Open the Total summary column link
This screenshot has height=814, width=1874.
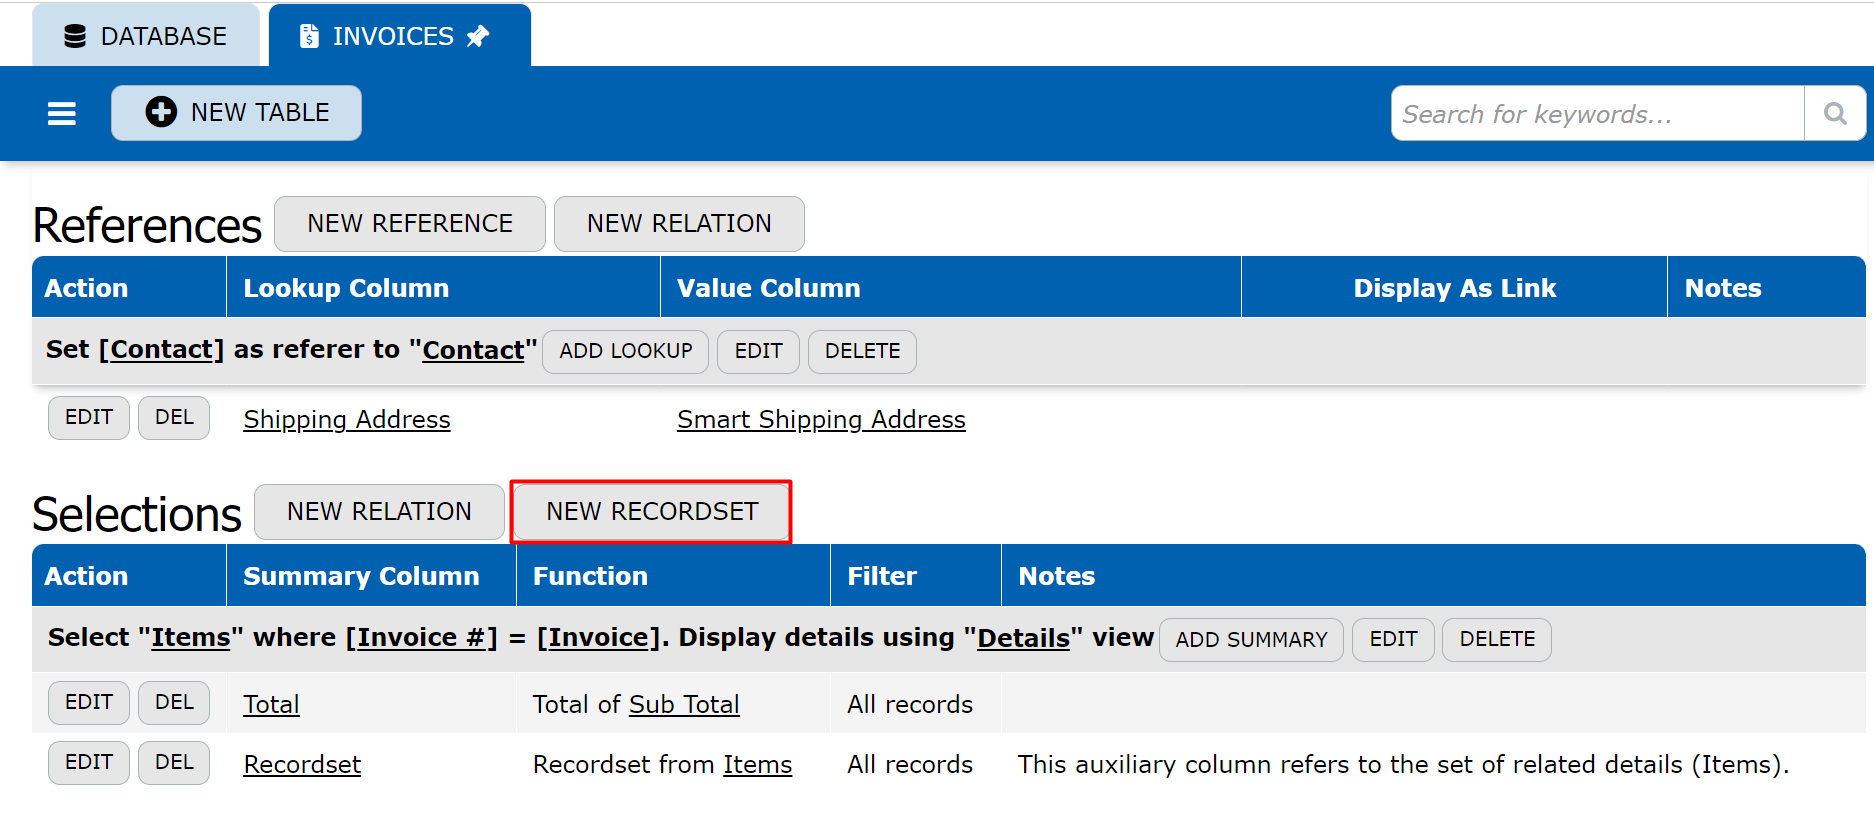click(272, 705)
